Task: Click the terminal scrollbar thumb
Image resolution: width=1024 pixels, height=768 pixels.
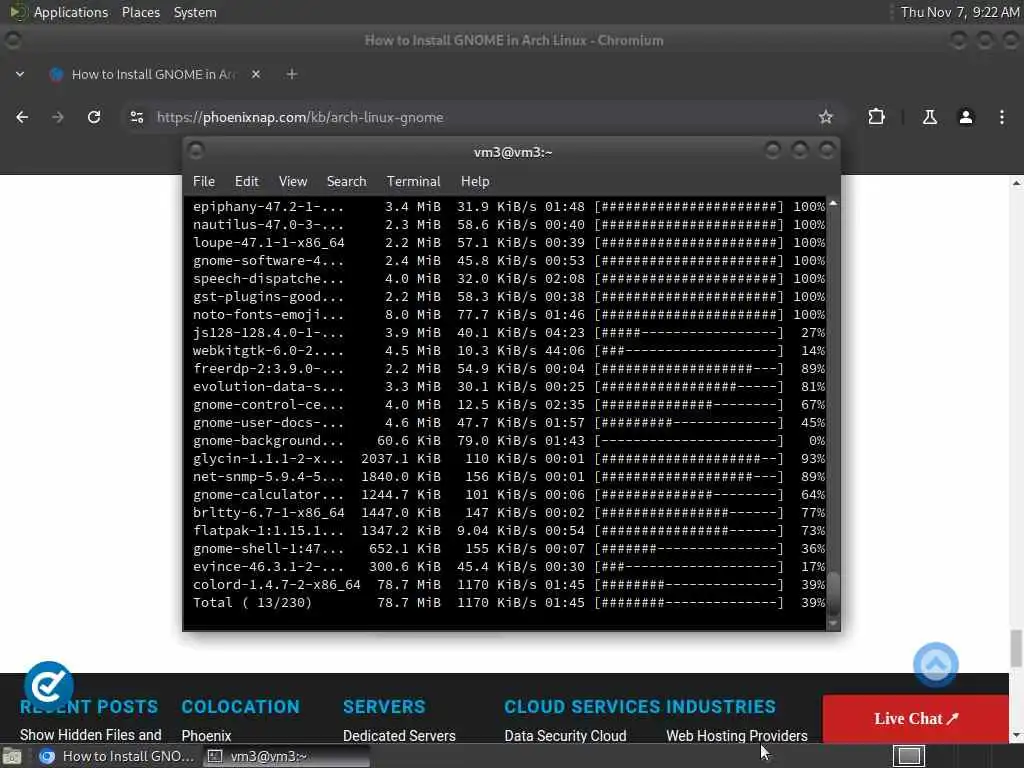Action: pos(833,593)
